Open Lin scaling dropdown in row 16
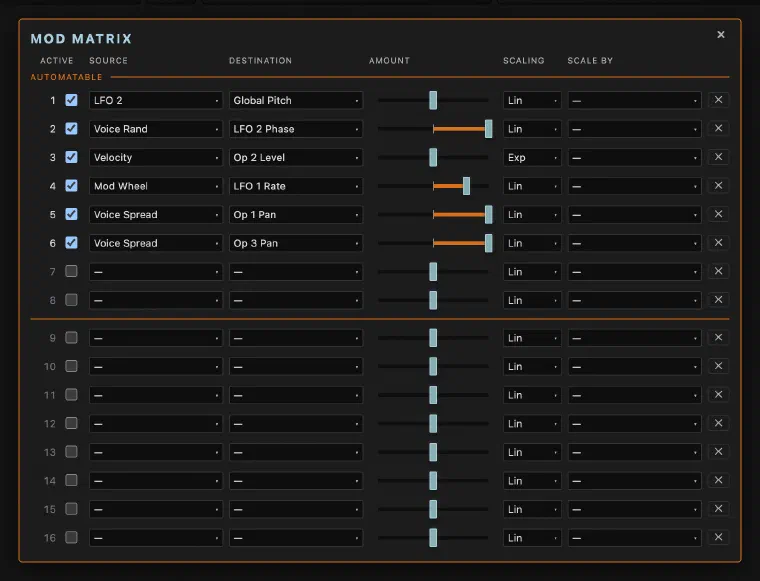The image size is (760, 581). pos(532,538)
